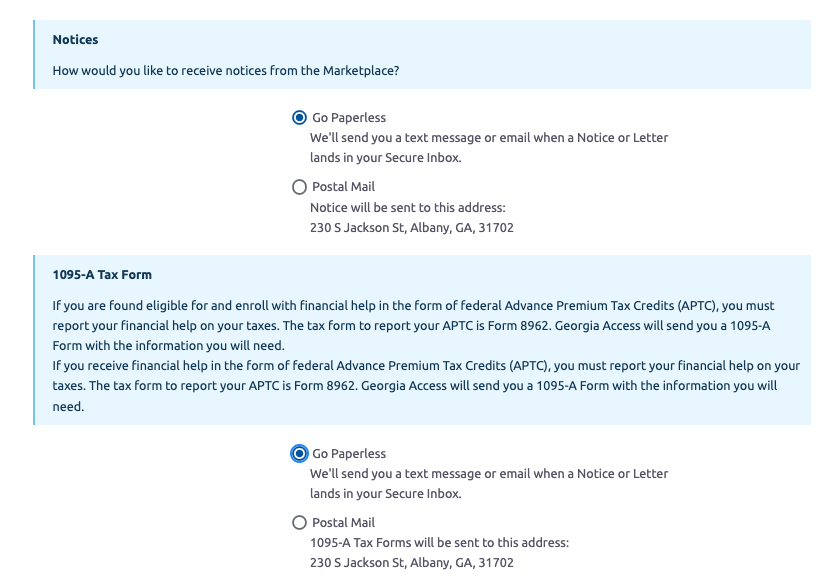Image resolution: width=830 pixels, height=581 pixels.
Task: Click the question about receiving Marketplace notices
Action: 225,70
